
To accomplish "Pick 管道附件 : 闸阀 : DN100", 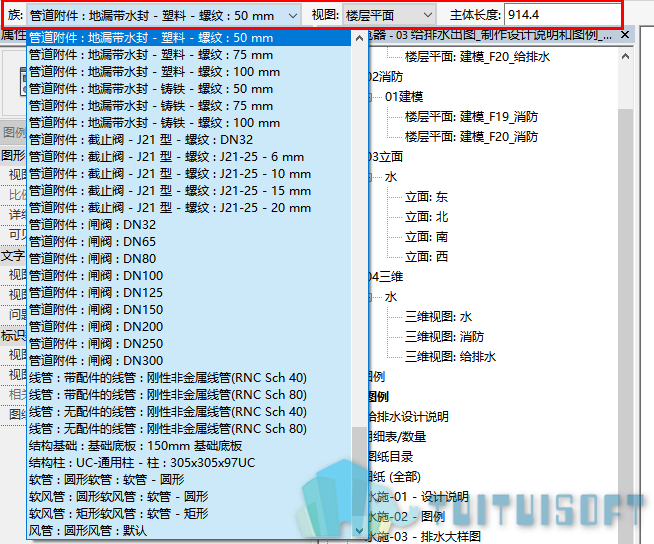I will click(x=189, y=276).
